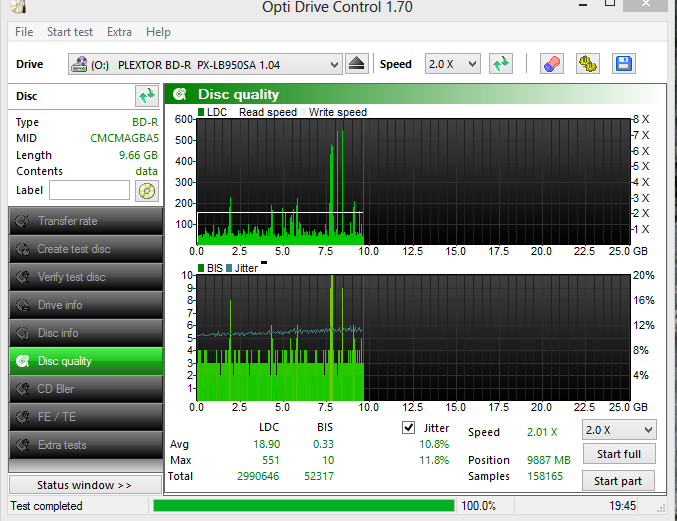Click into the disc Label input field

(89, 190)
